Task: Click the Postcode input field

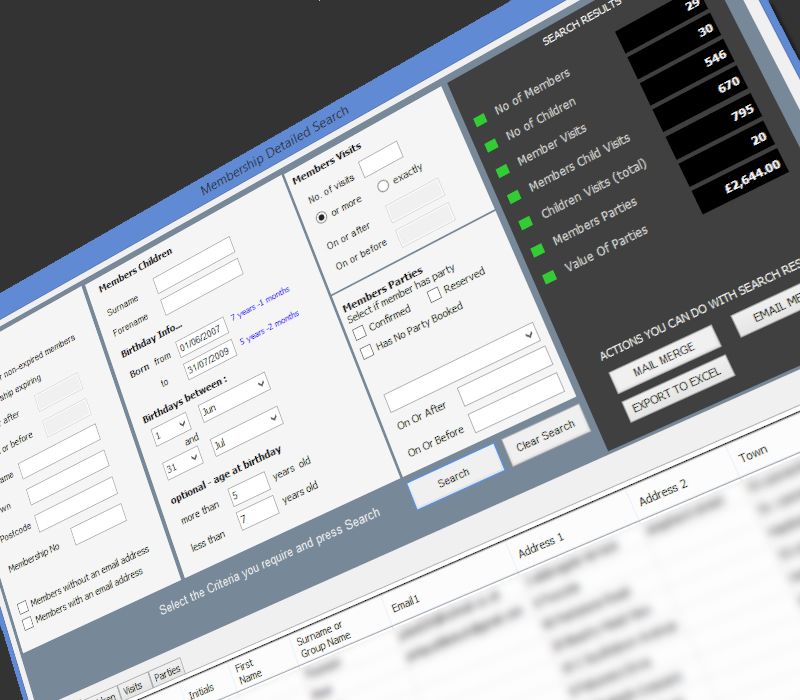Action: (x=76, y=504)
